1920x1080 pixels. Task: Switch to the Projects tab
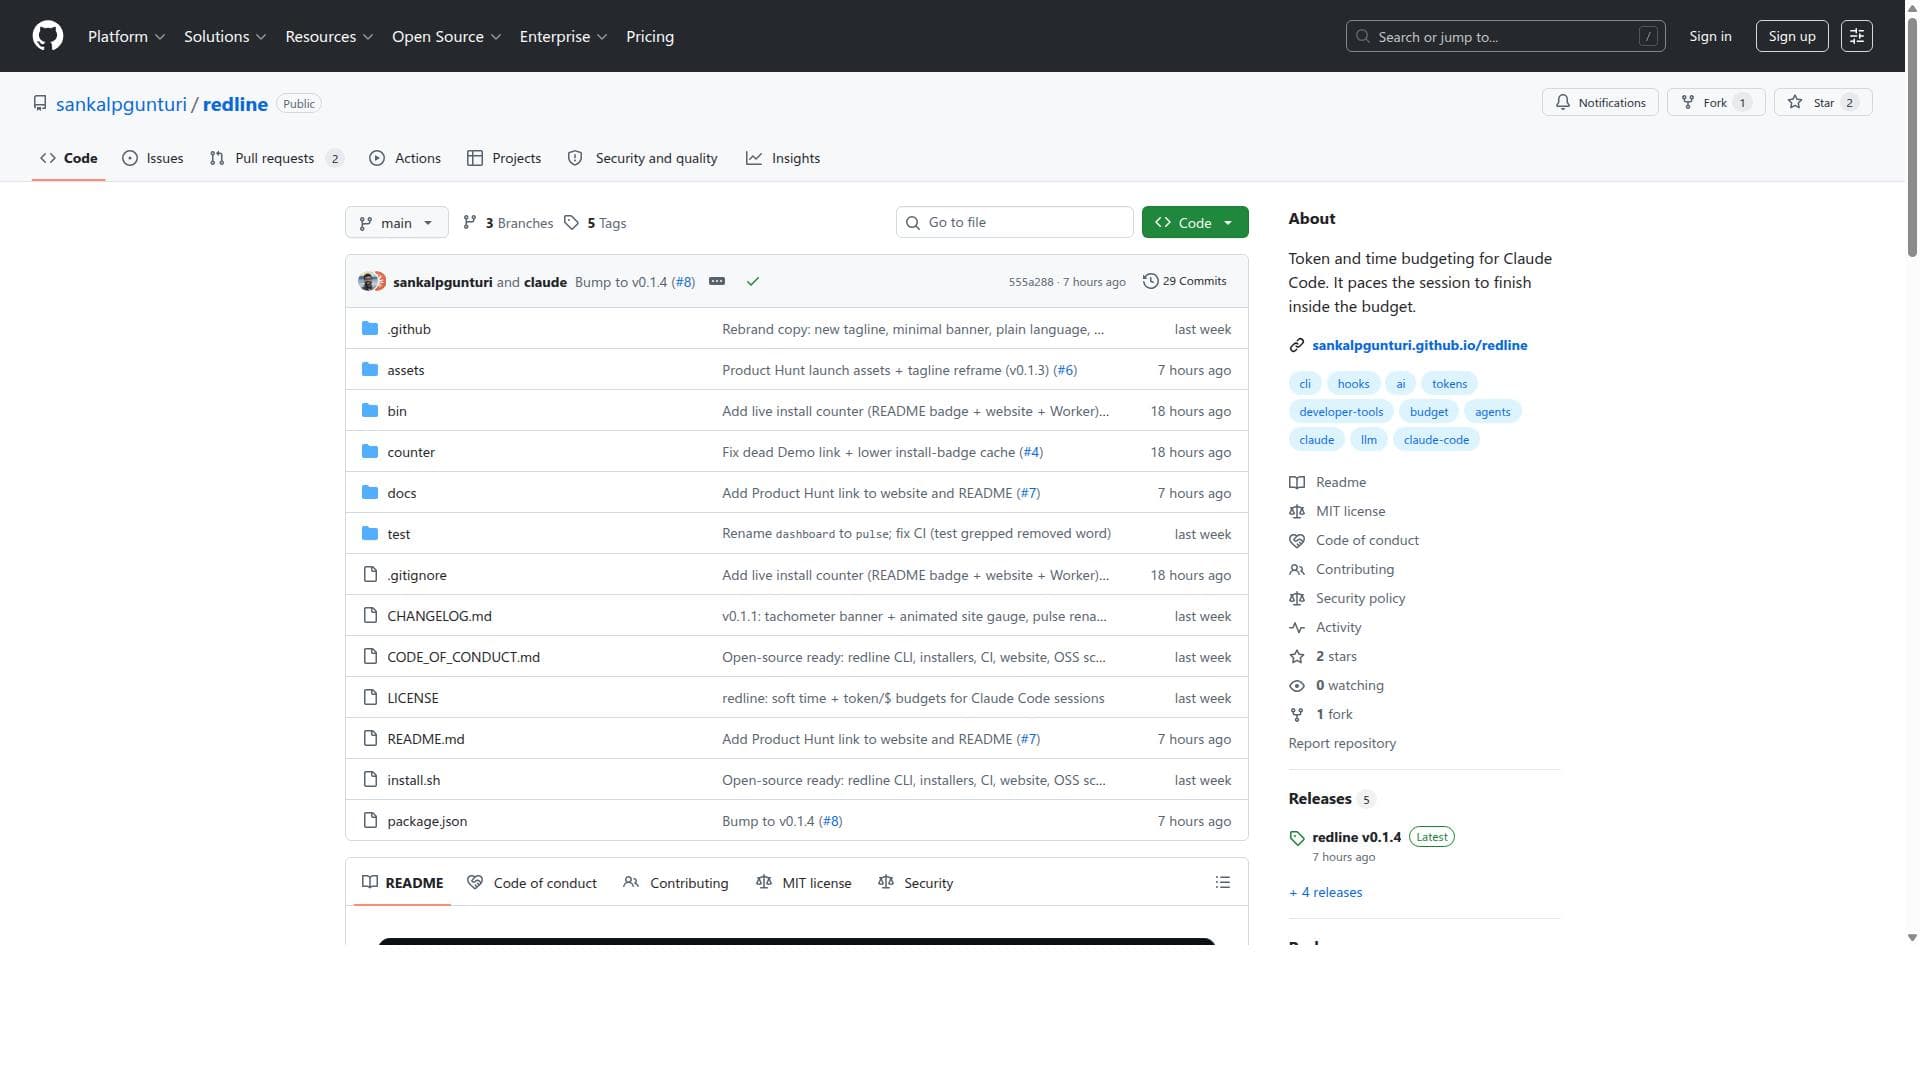point(504,158)
